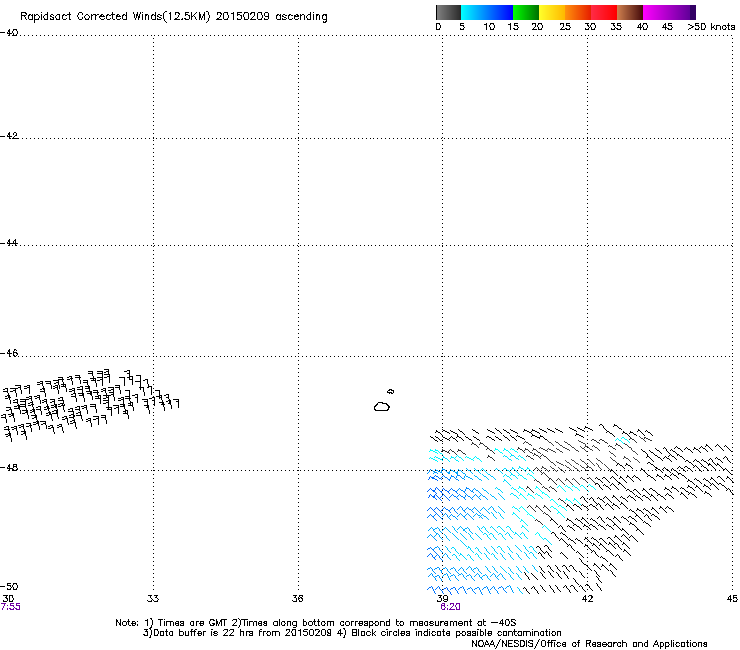Click the -42 latitude axis label
The width and height of the screenshot is (740, 650).
[9, 136]
